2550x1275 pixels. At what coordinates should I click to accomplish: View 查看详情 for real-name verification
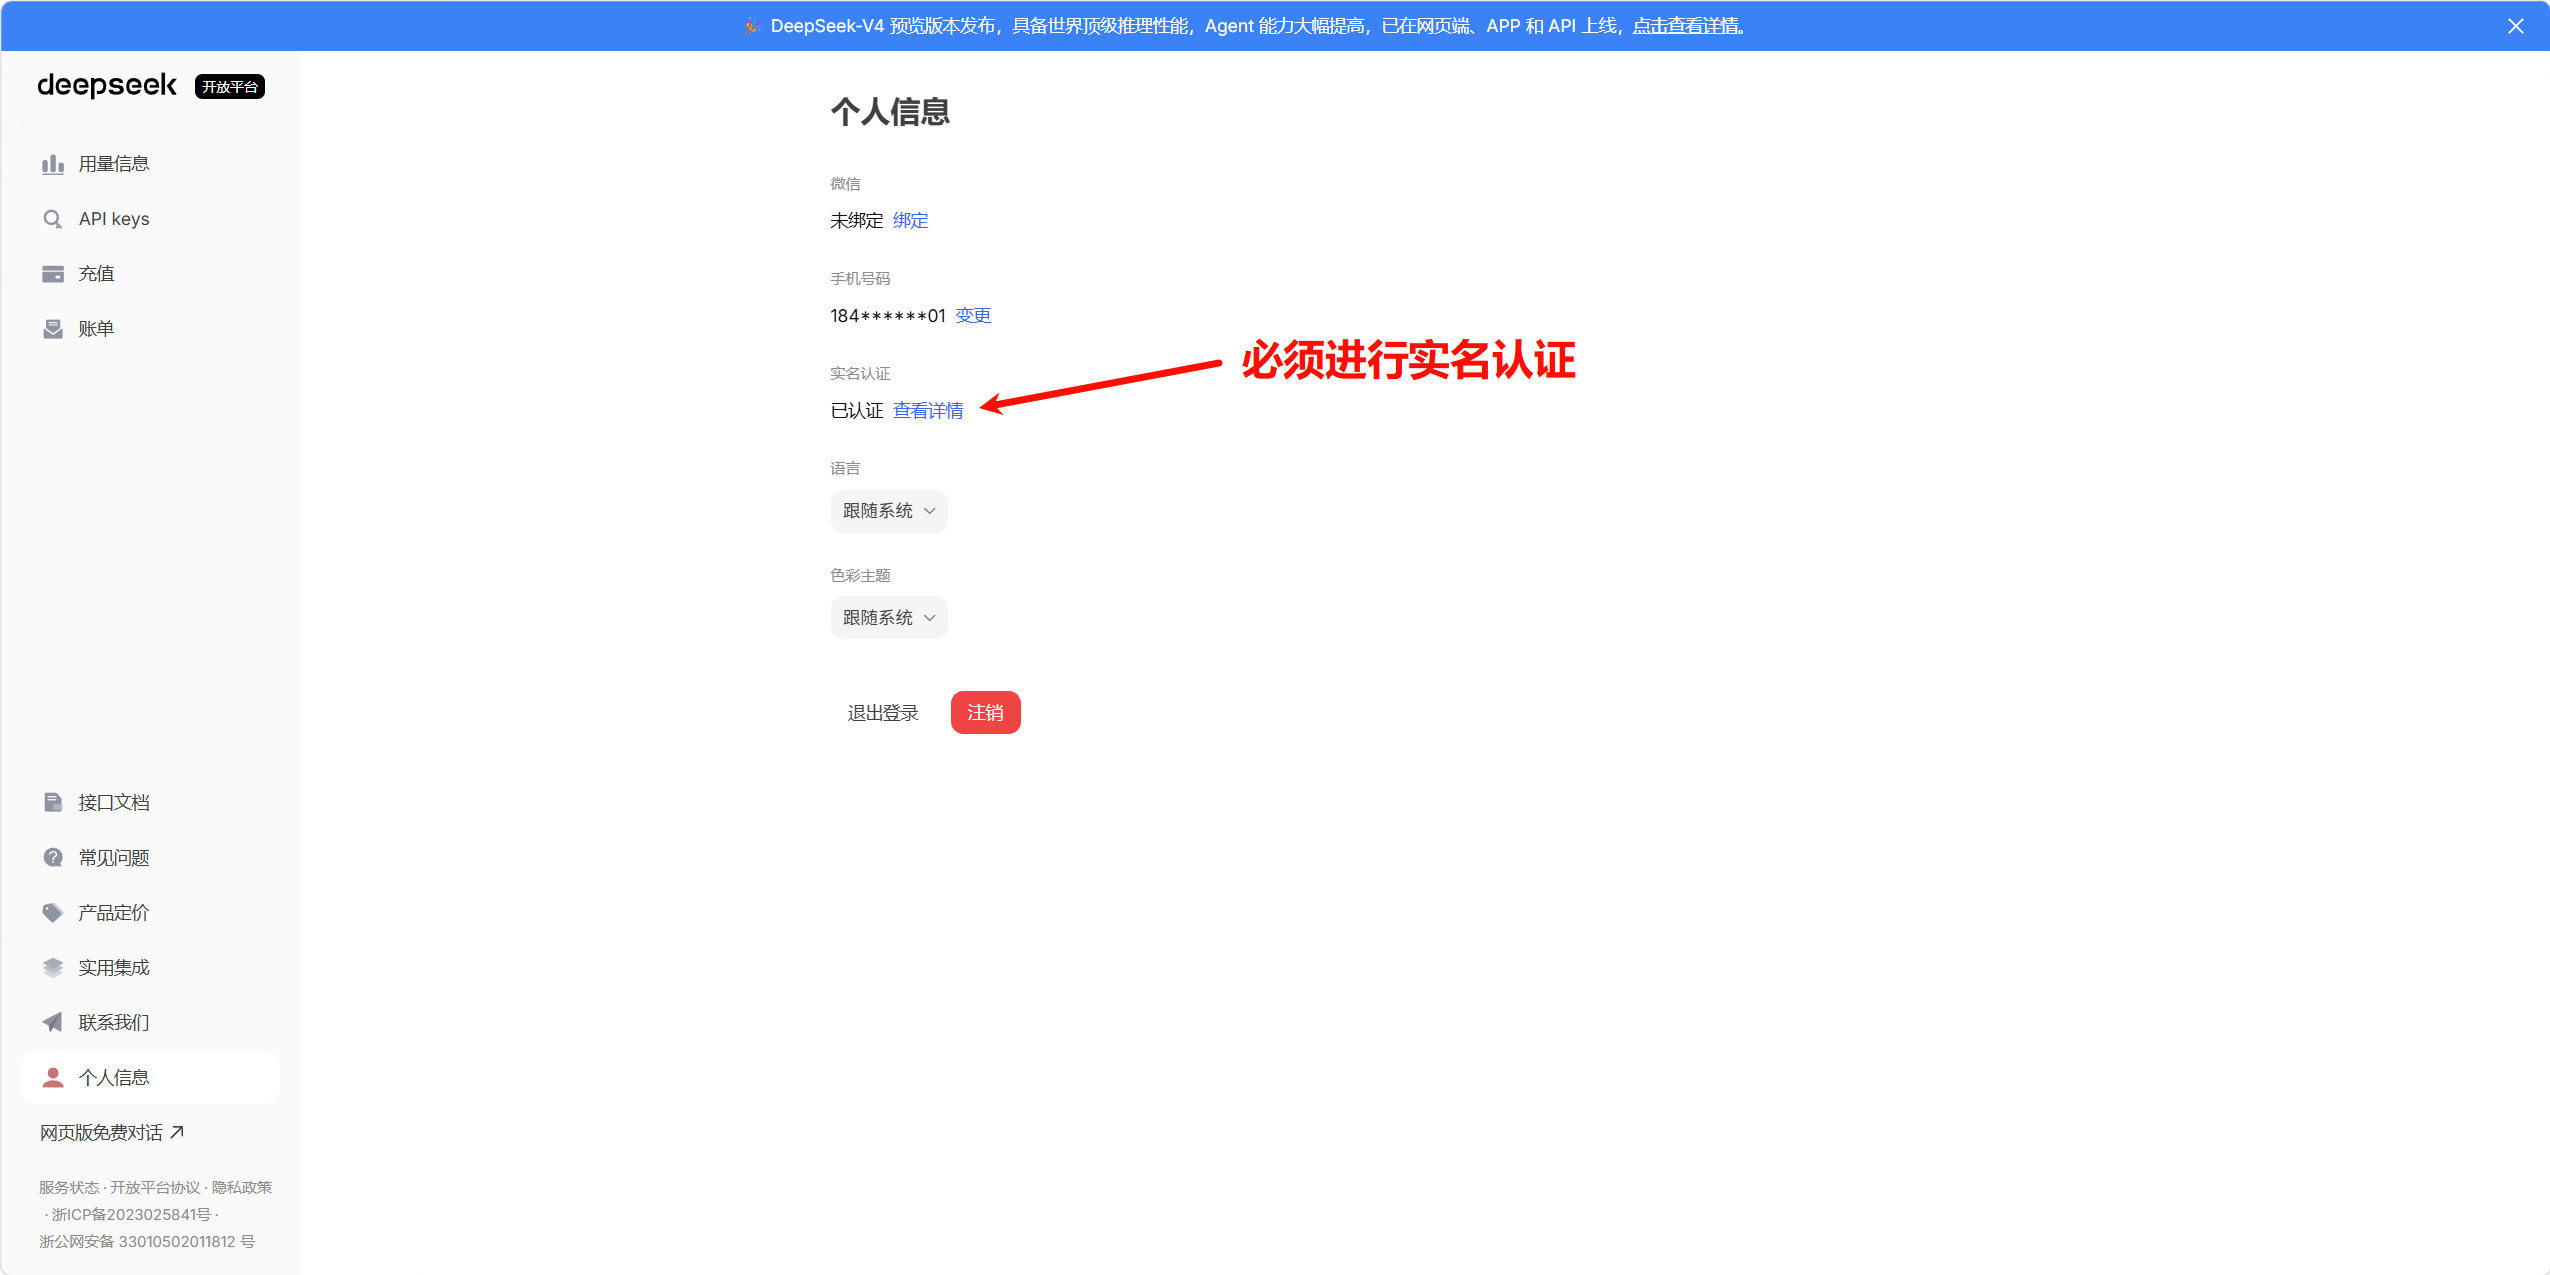point(927,411)
